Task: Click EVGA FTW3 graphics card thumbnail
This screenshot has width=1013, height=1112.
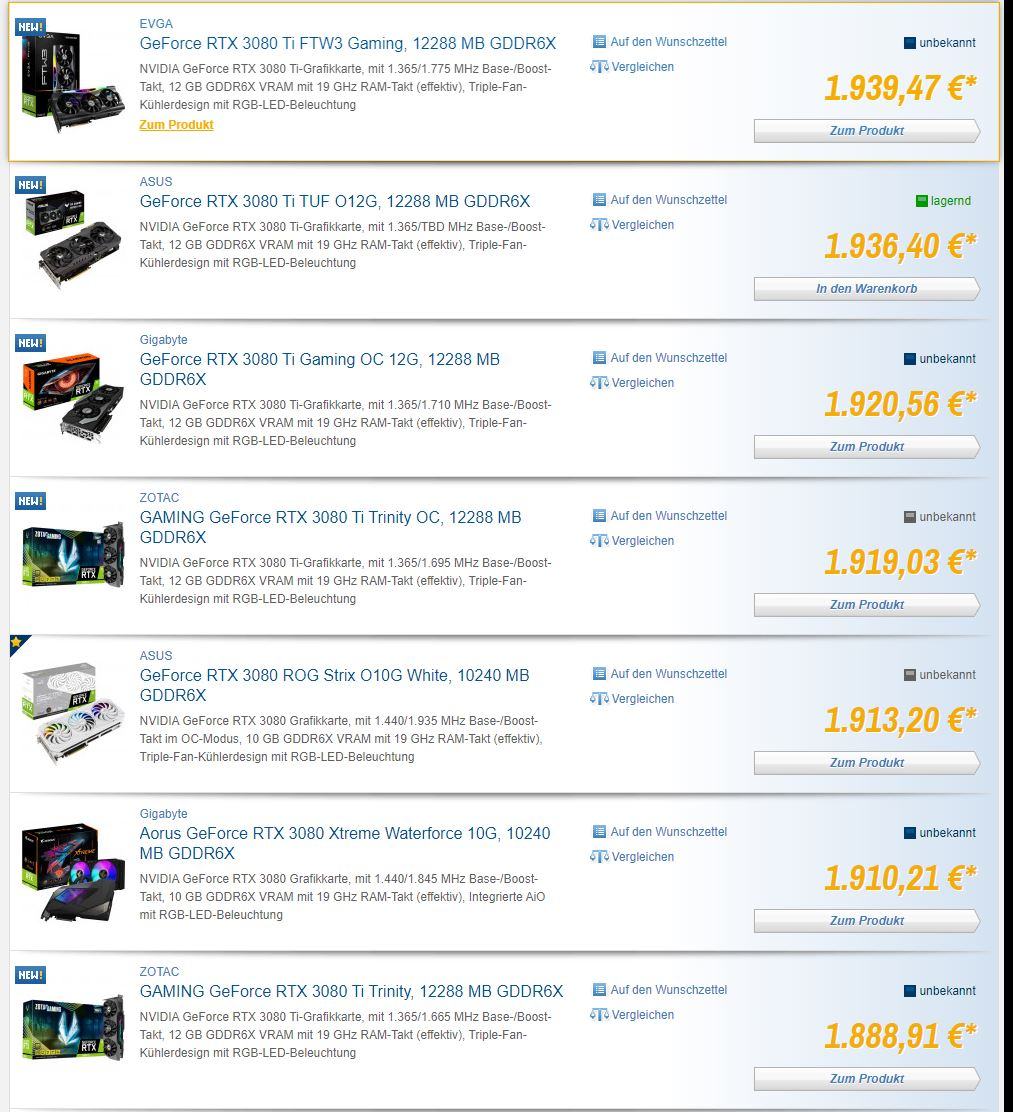Action: click(71, 82)
